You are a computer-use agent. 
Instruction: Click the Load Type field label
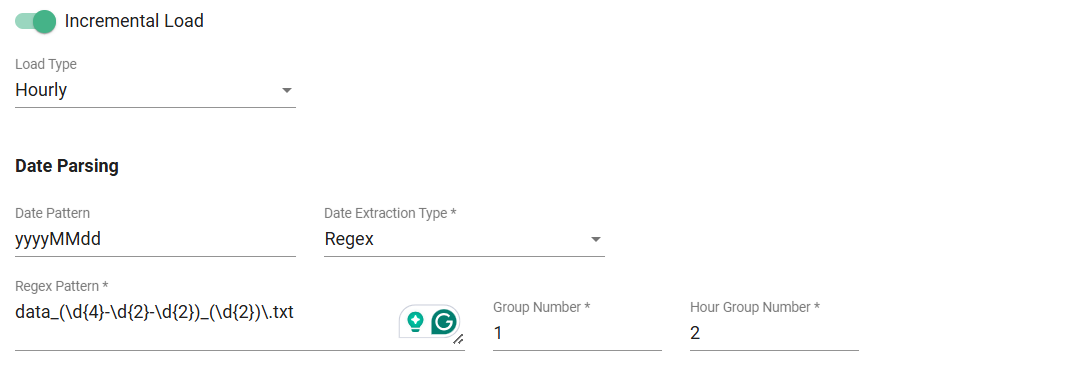[x=46, y=64]
